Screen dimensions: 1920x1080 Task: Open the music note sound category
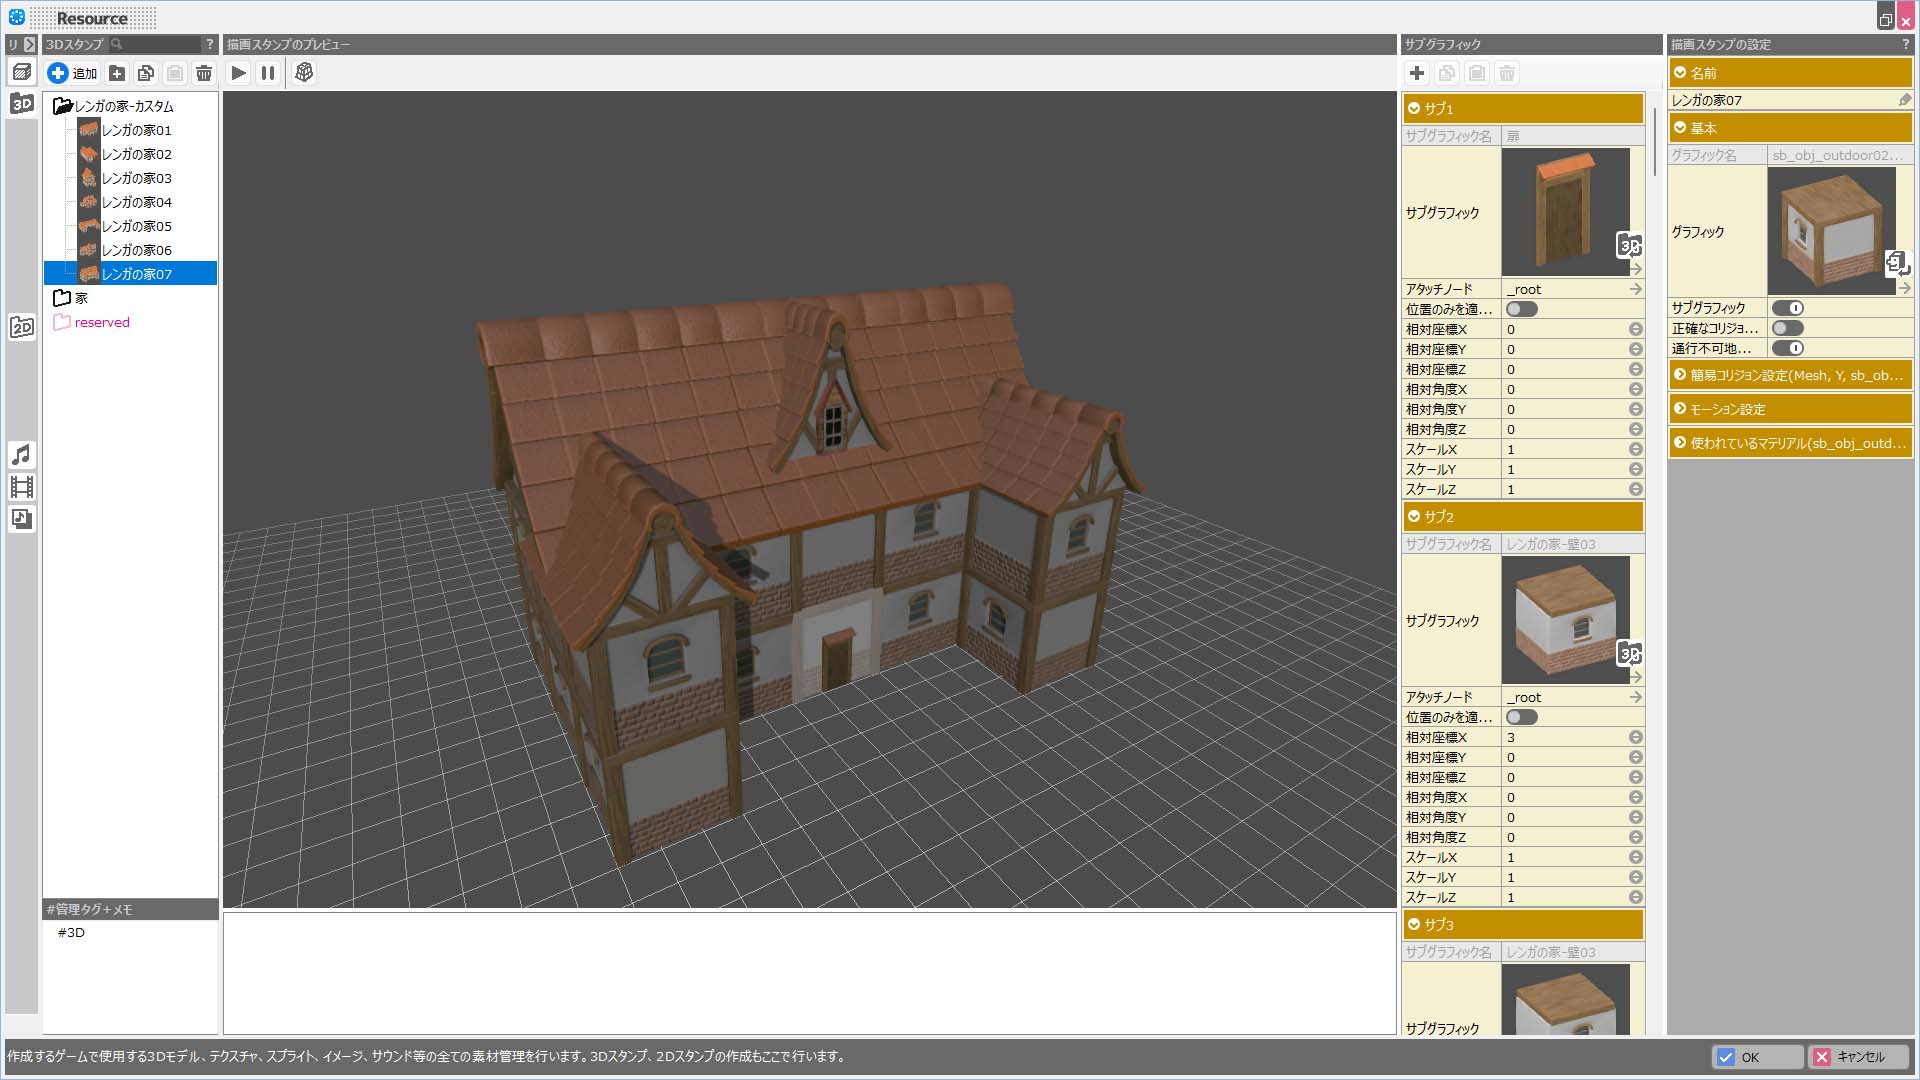[x=22, y=455]
